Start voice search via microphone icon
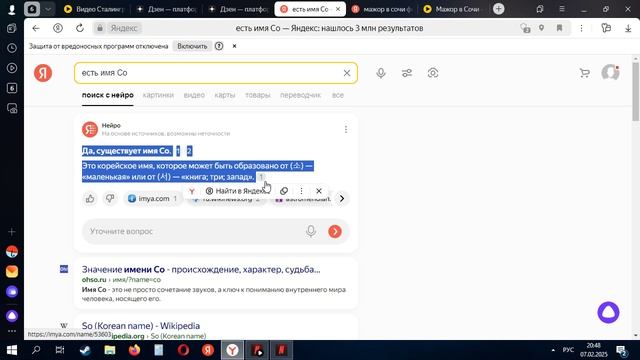The image size is (640, 360). 381,73
